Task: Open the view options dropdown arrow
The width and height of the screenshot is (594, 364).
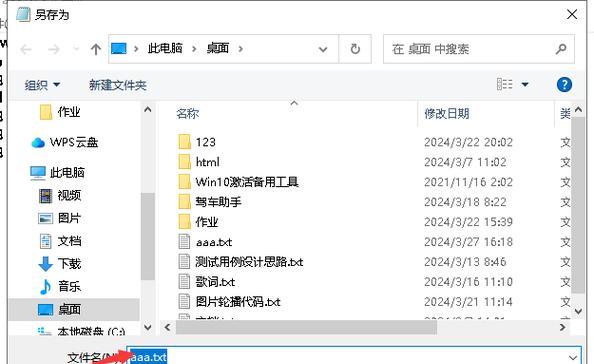Action: point(525,84)
